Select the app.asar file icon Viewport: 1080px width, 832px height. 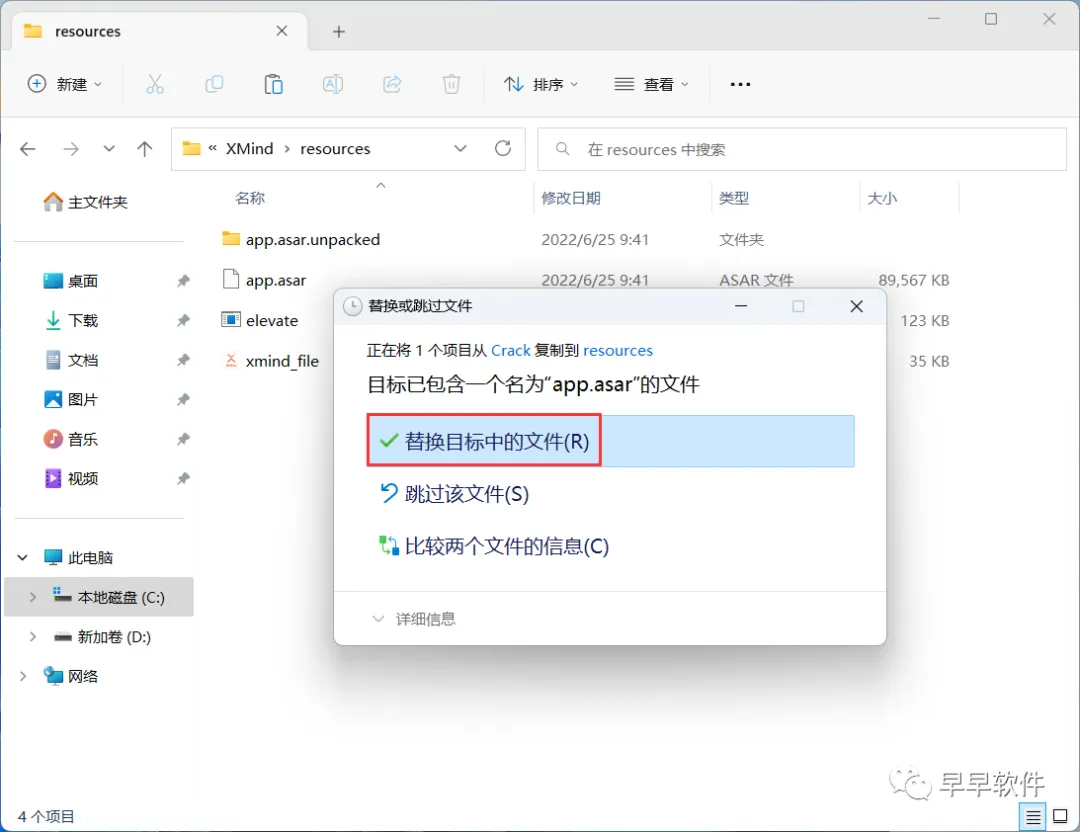pos(231,280)
